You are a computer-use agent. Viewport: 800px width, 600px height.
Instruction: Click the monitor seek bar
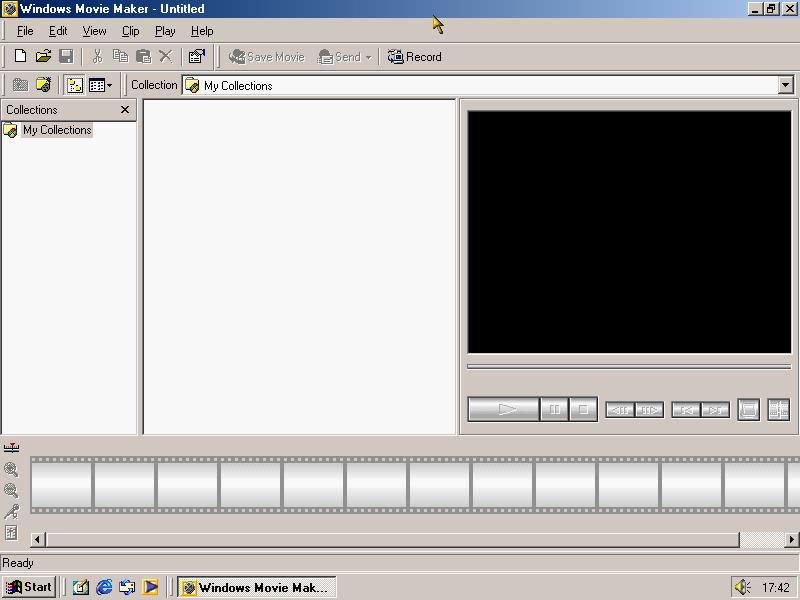pyautogui.click(x=628, y=366)
